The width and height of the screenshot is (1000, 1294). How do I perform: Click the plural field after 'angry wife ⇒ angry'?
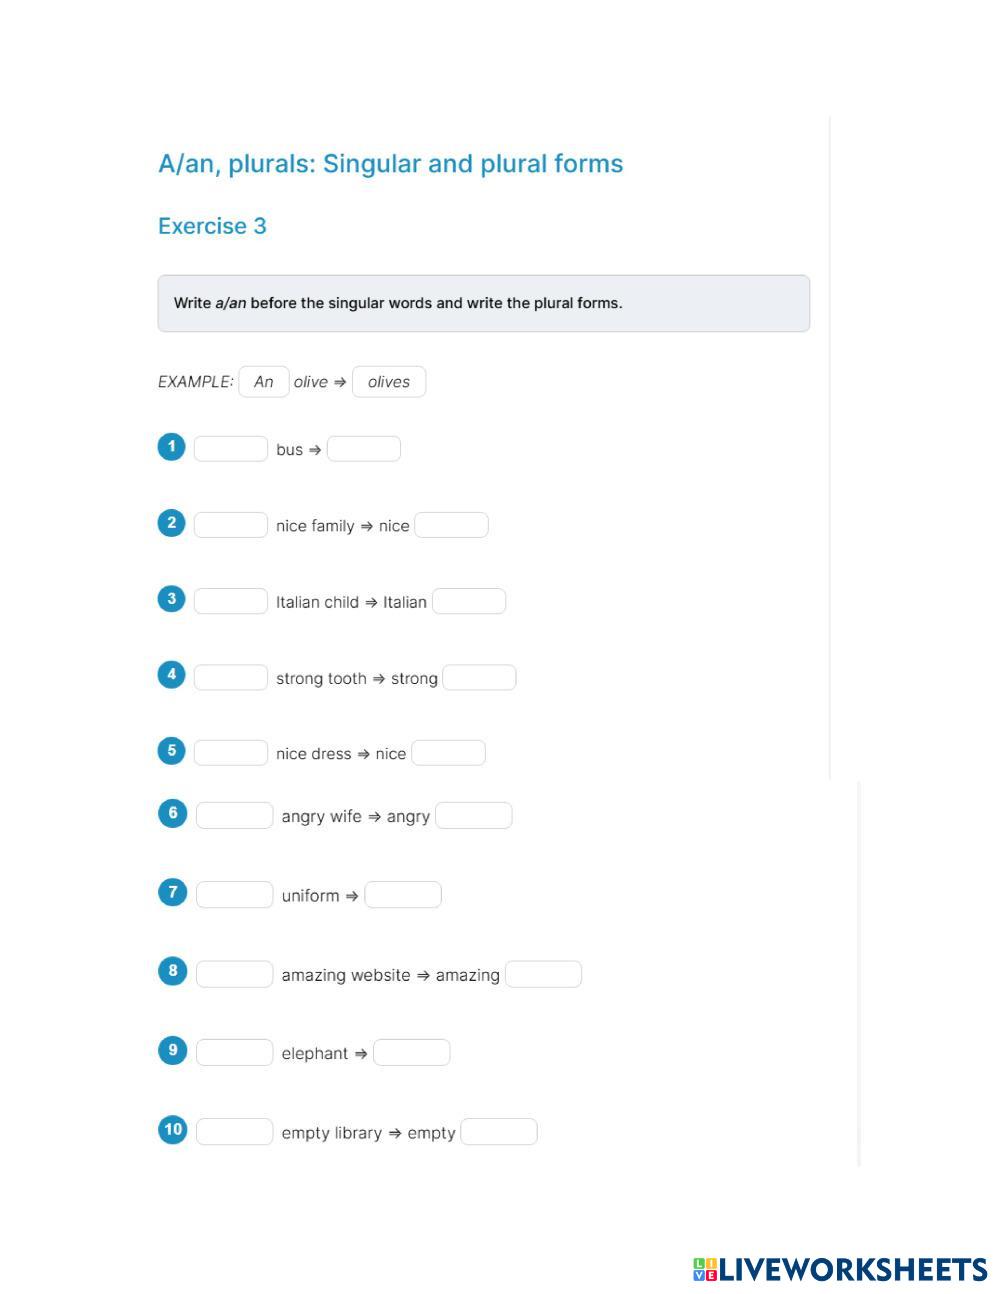pos(474,816)
